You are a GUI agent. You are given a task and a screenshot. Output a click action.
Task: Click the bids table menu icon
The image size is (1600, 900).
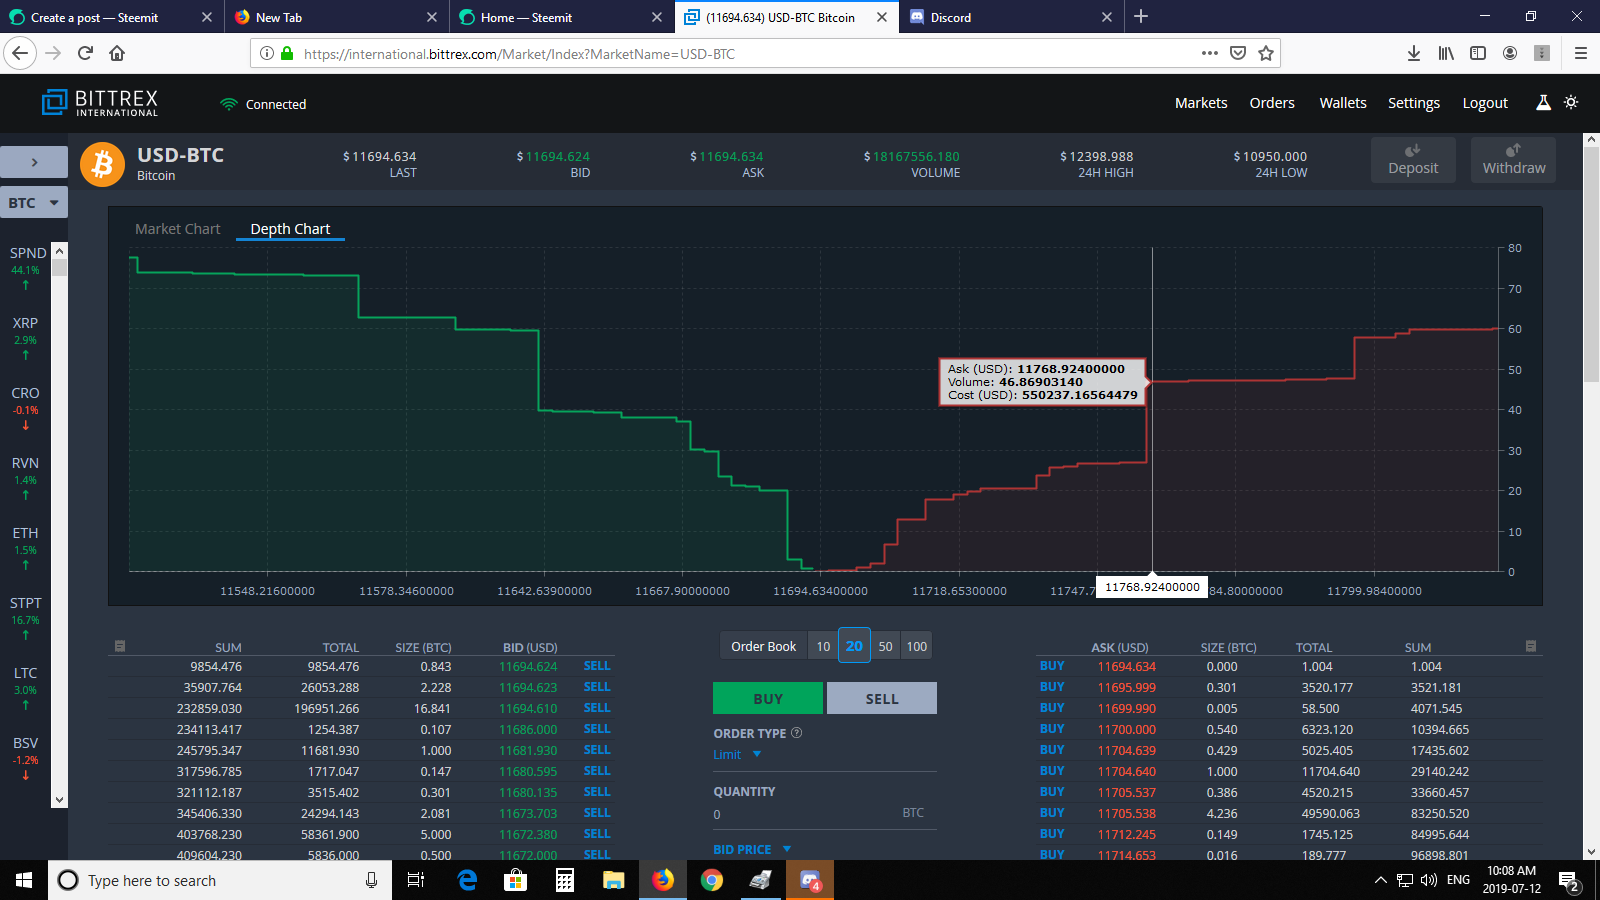click(x=120, y=646)
